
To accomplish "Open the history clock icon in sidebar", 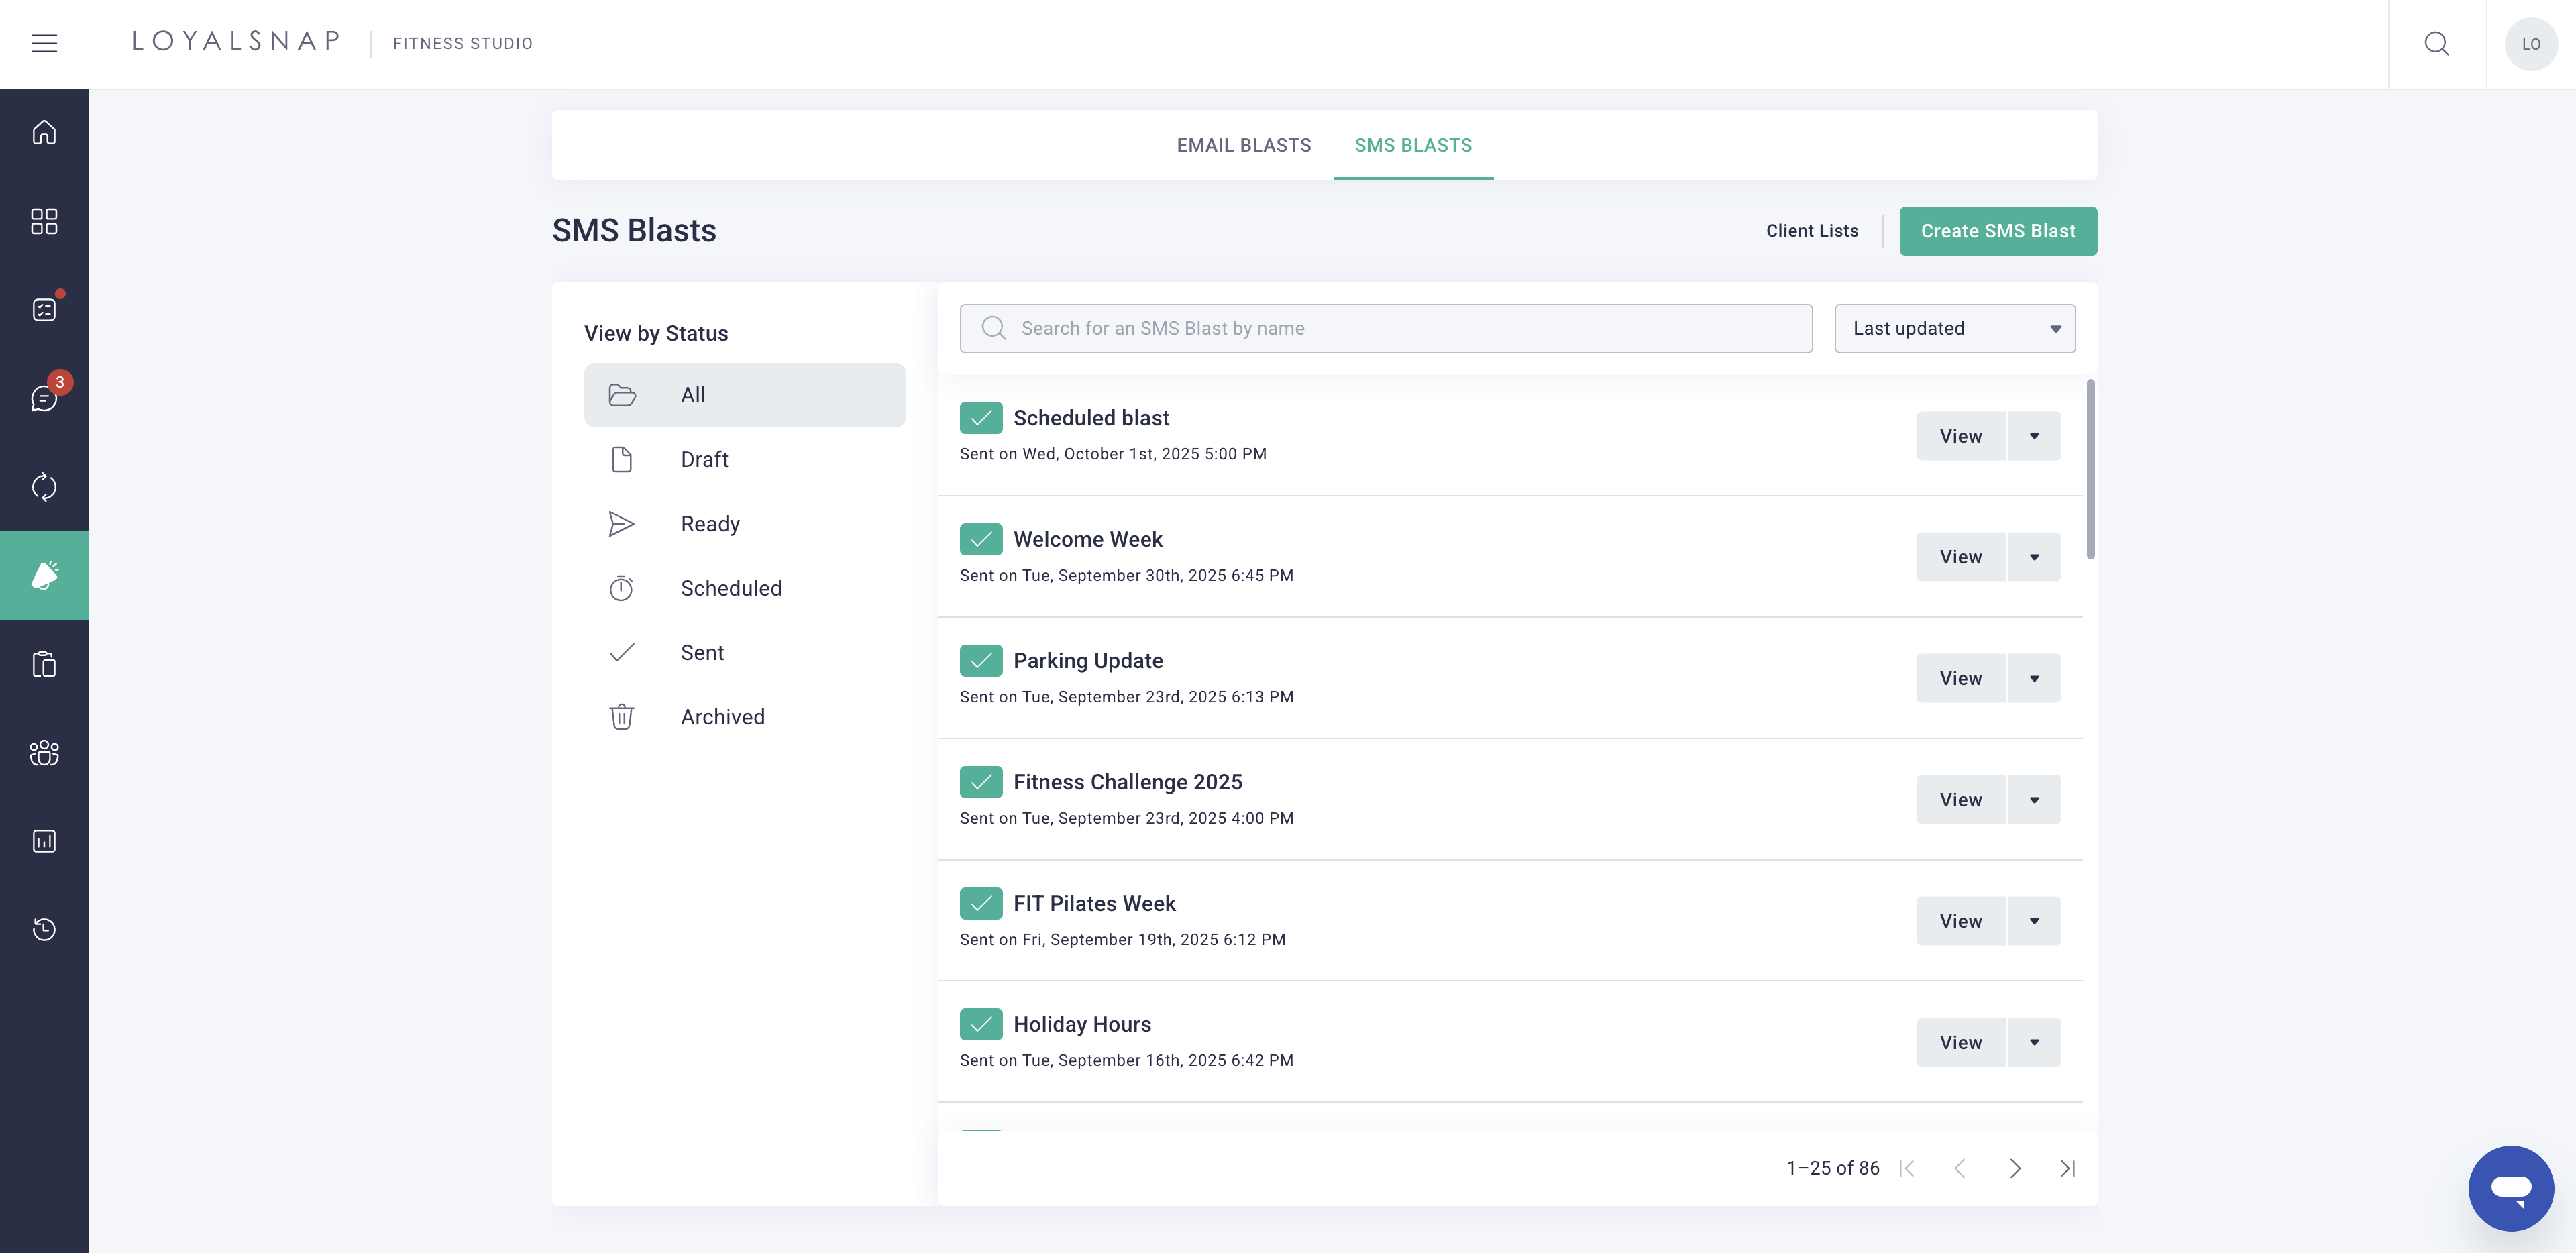I will point(44,929).
